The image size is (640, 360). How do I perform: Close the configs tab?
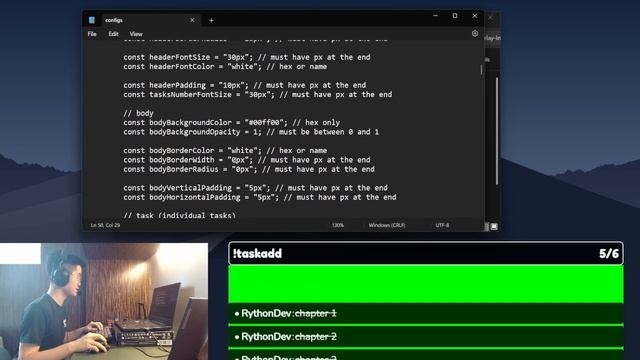[x=192, y=20]
